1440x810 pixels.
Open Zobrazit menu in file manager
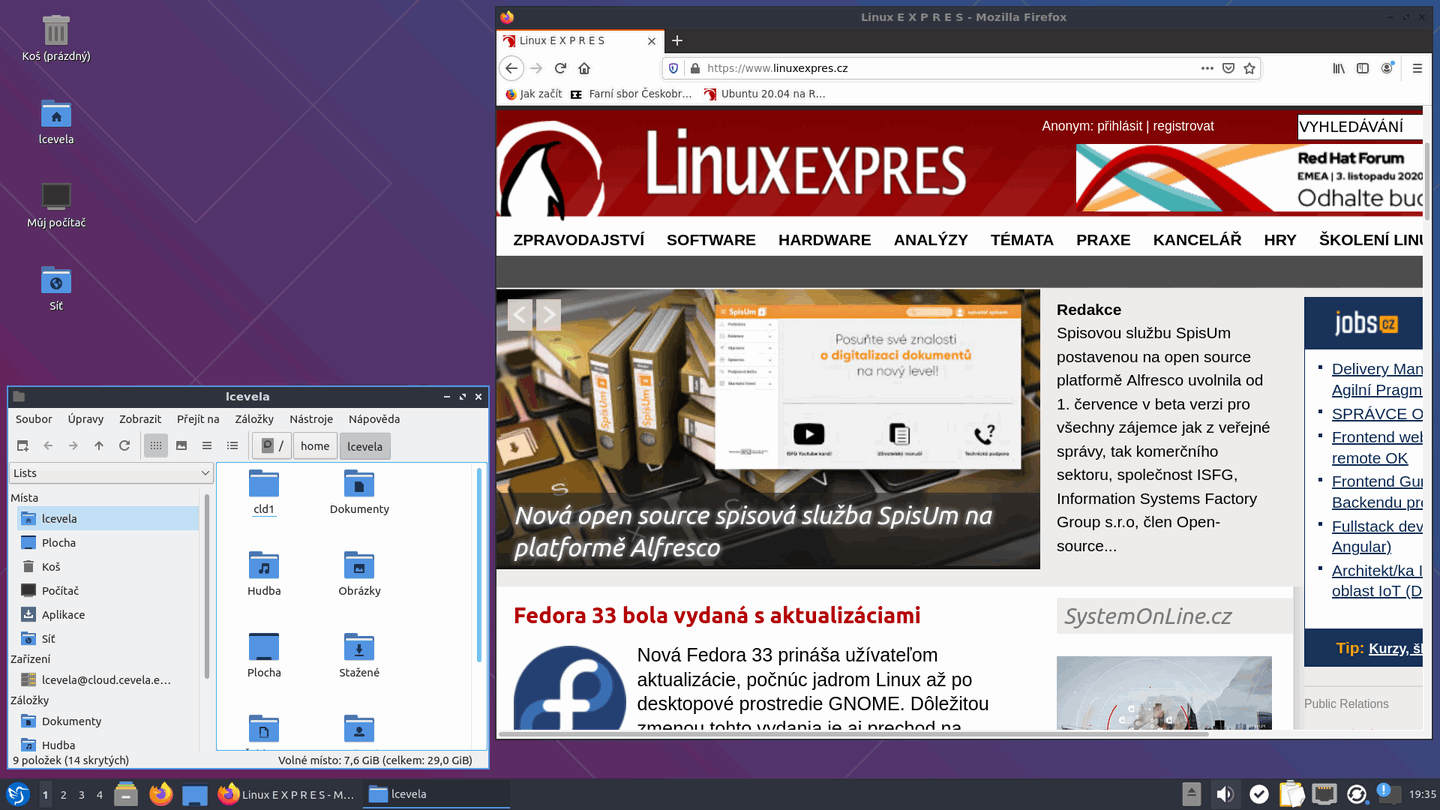click(140, 419)
